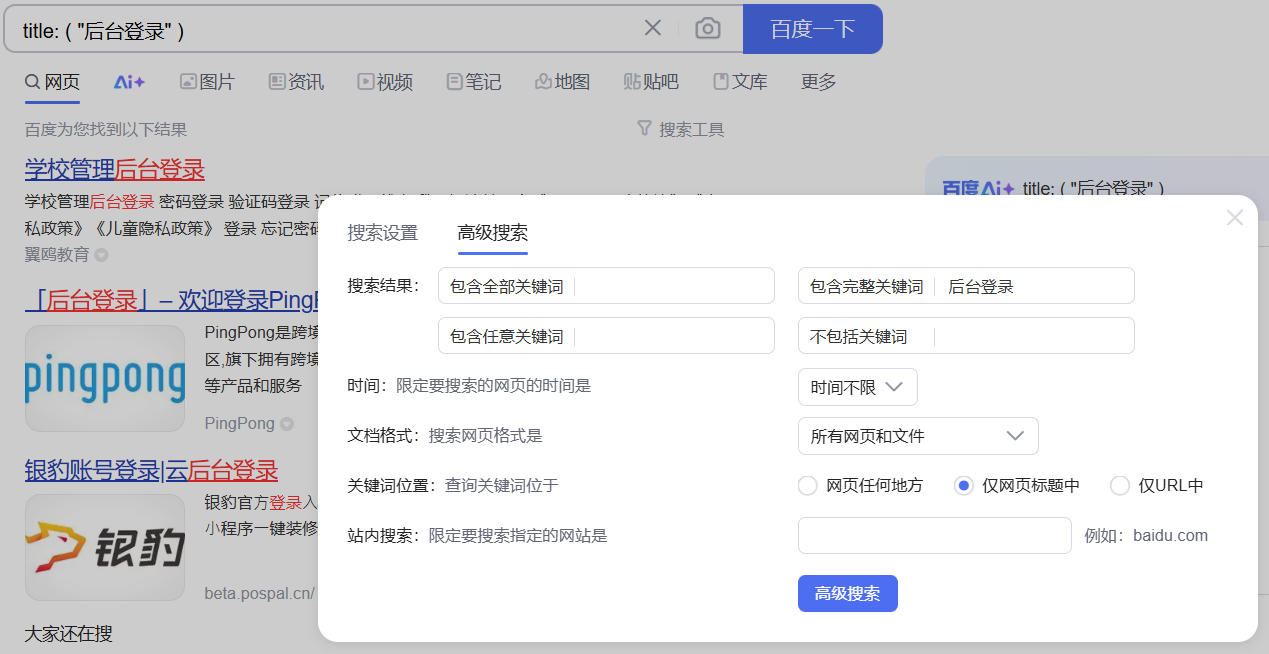
Task: Click the blue 高级搜索 submit button
Action: click(x=847, y=593)
